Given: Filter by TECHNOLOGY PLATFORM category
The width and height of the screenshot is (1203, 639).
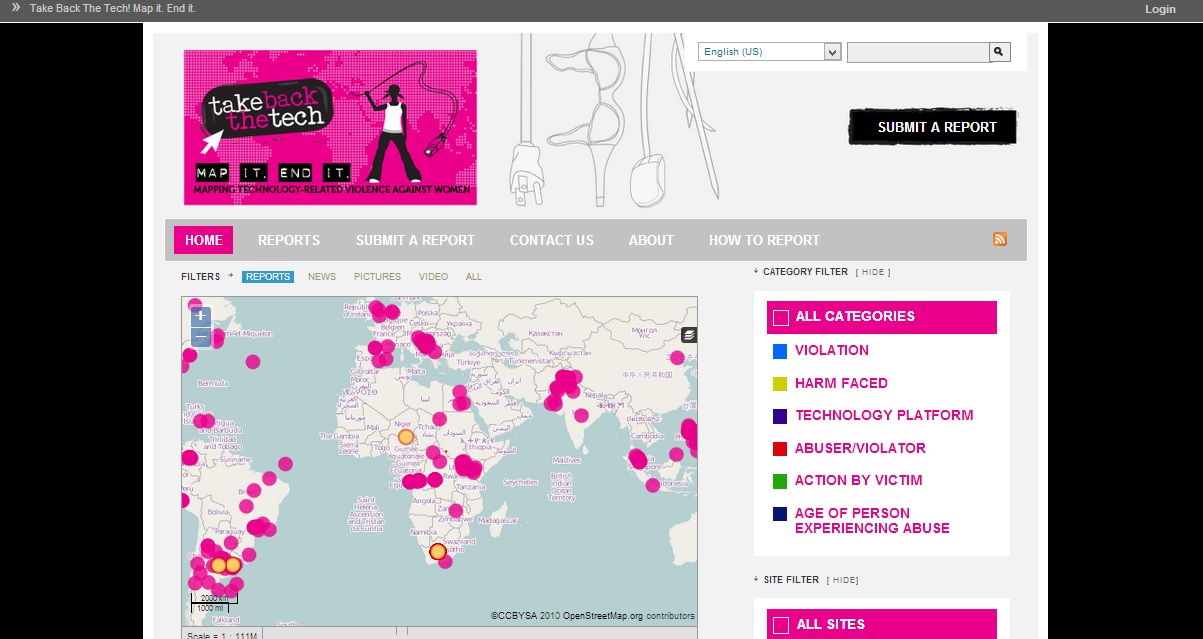Looking at the screenshot, I should [883, 415].
